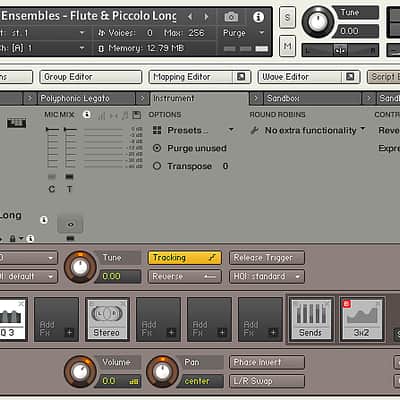Pop out the Wave Editor window icon
This screenshot has height=400, width=400.
350,77
